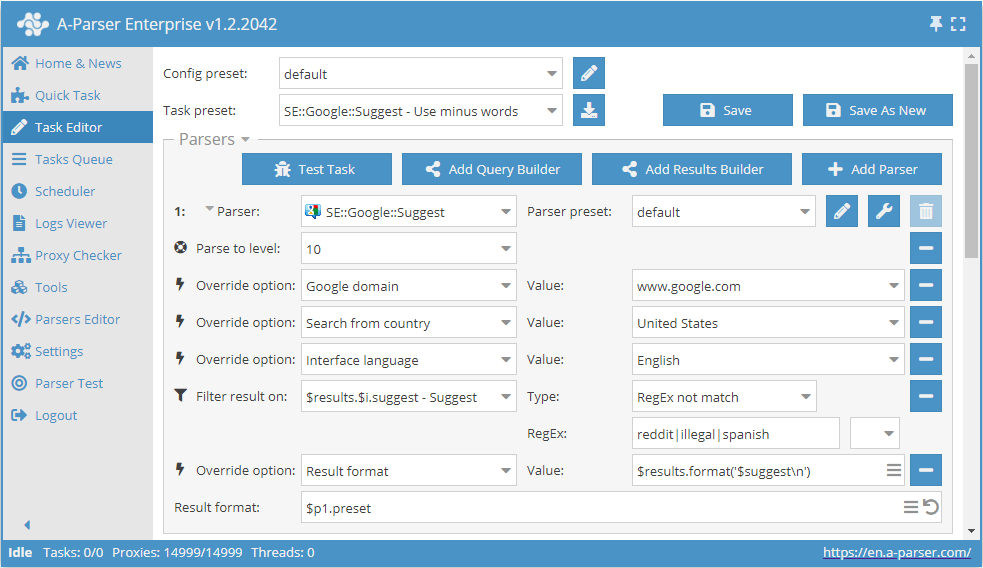The height and width of the screenshot is (568, 983).
Task: Click the pin icon in title bar
Action: [x=936, y=24]
